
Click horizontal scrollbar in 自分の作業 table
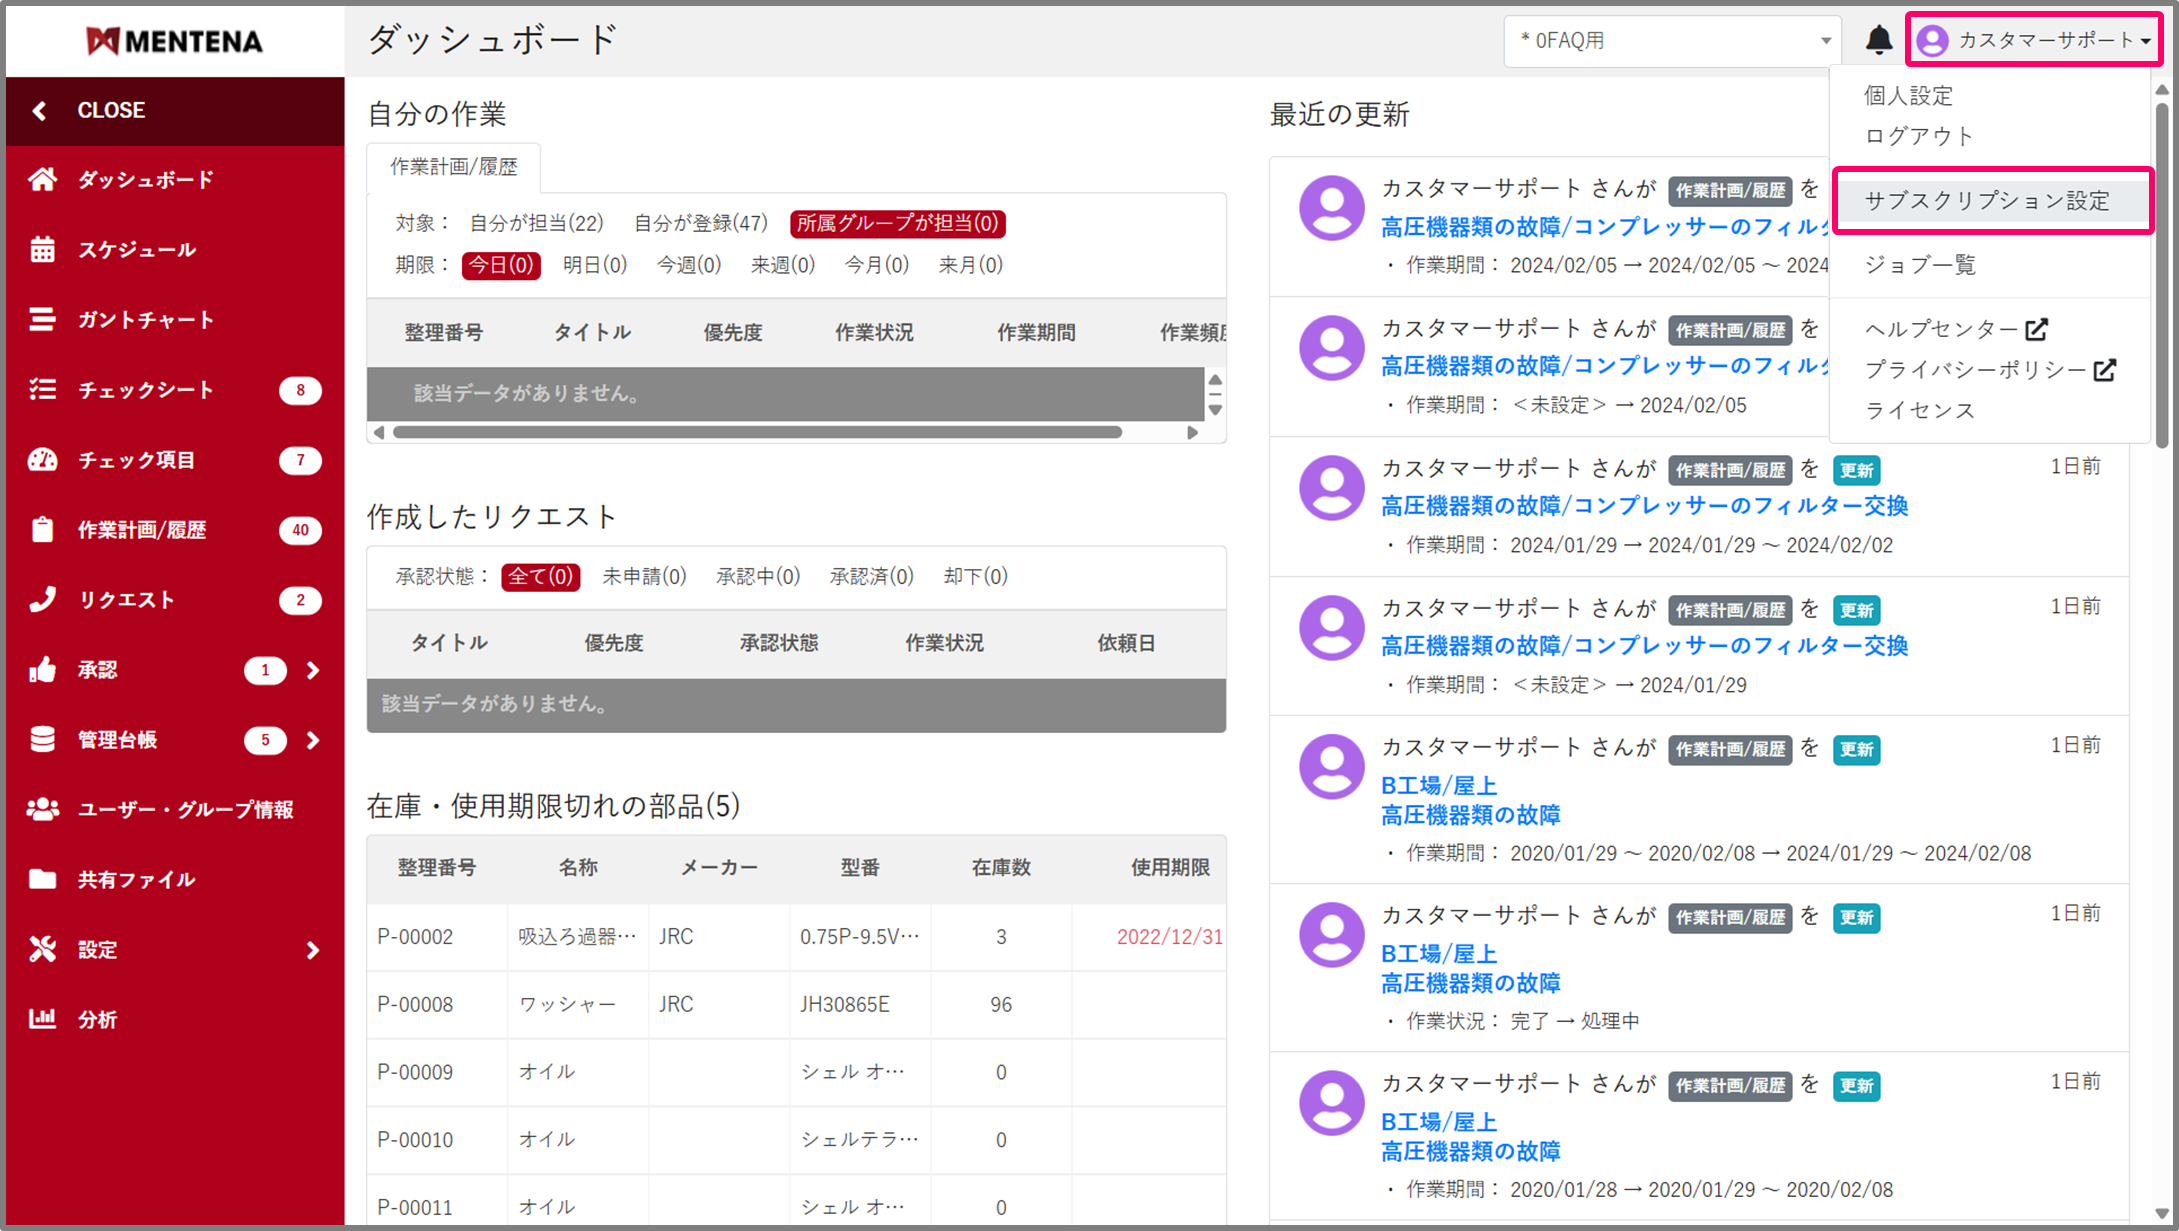757,433
